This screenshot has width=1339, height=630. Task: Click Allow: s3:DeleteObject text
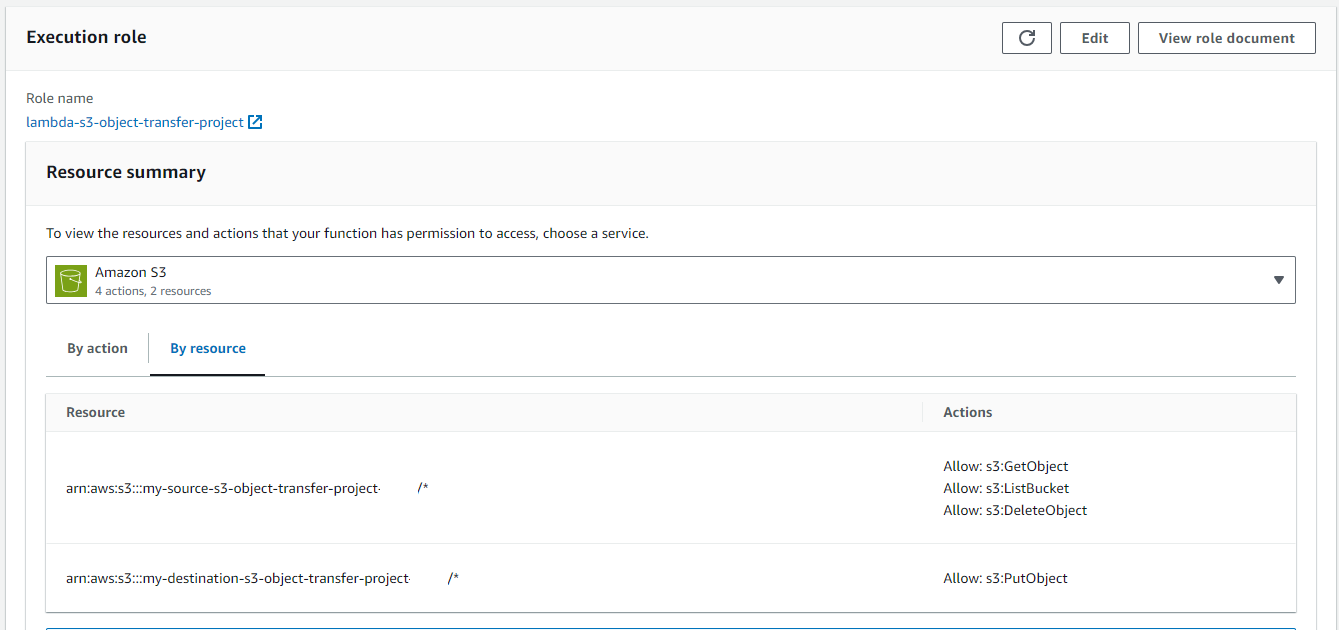tap(1015, 510)
